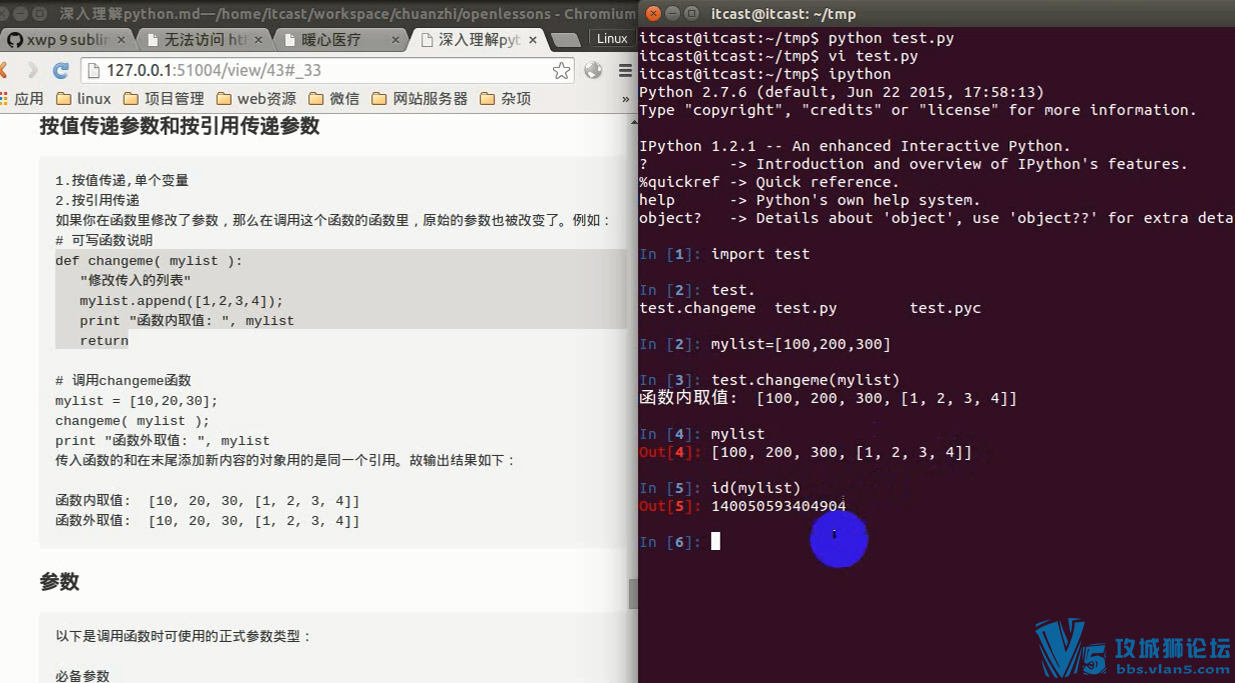Screen dimensions: 1235x683
Task: Focus the address bar showing 127.0.0.1:51004
Action: tap(325, 71)
